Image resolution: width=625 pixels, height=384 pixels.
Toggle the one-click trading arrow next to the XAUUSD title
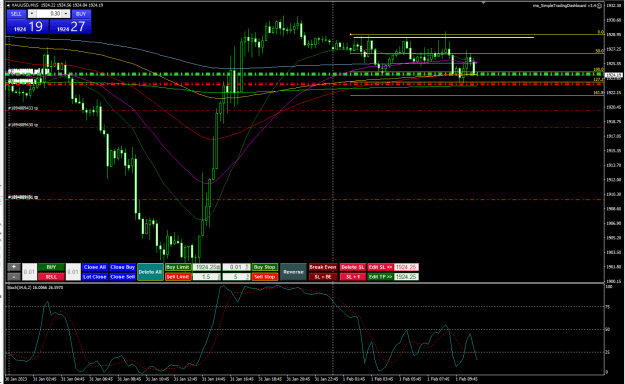tap(9, 5)
